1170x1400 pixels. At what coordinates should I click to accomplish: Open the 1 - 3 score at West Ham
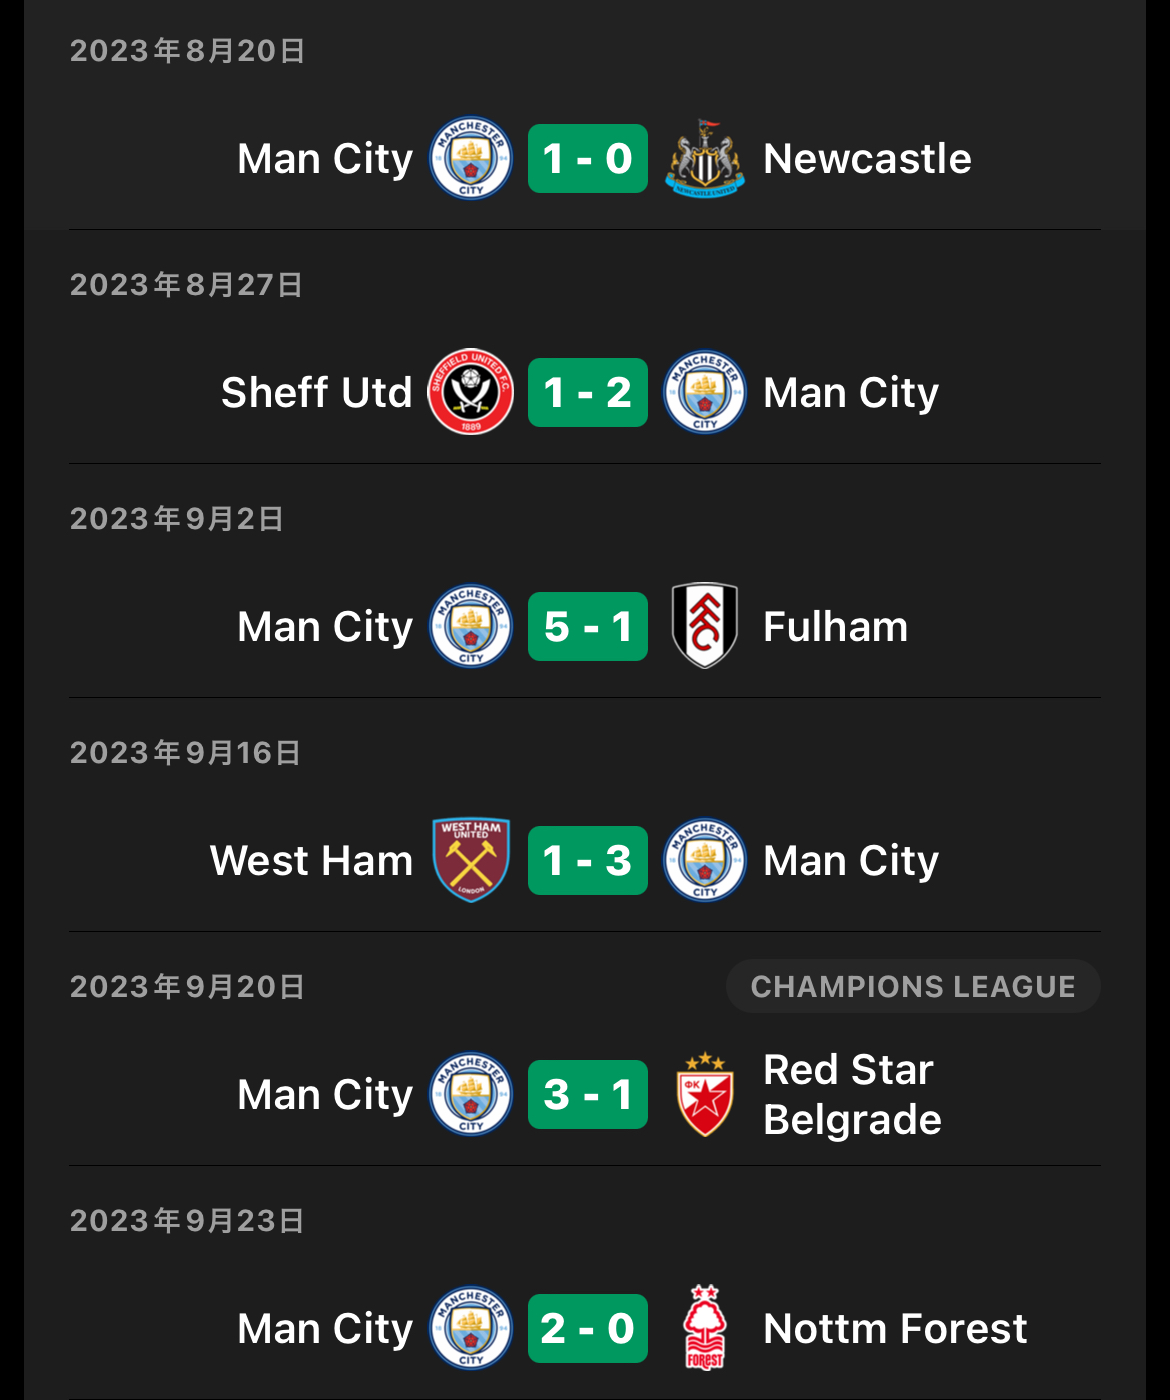[588, 860]
